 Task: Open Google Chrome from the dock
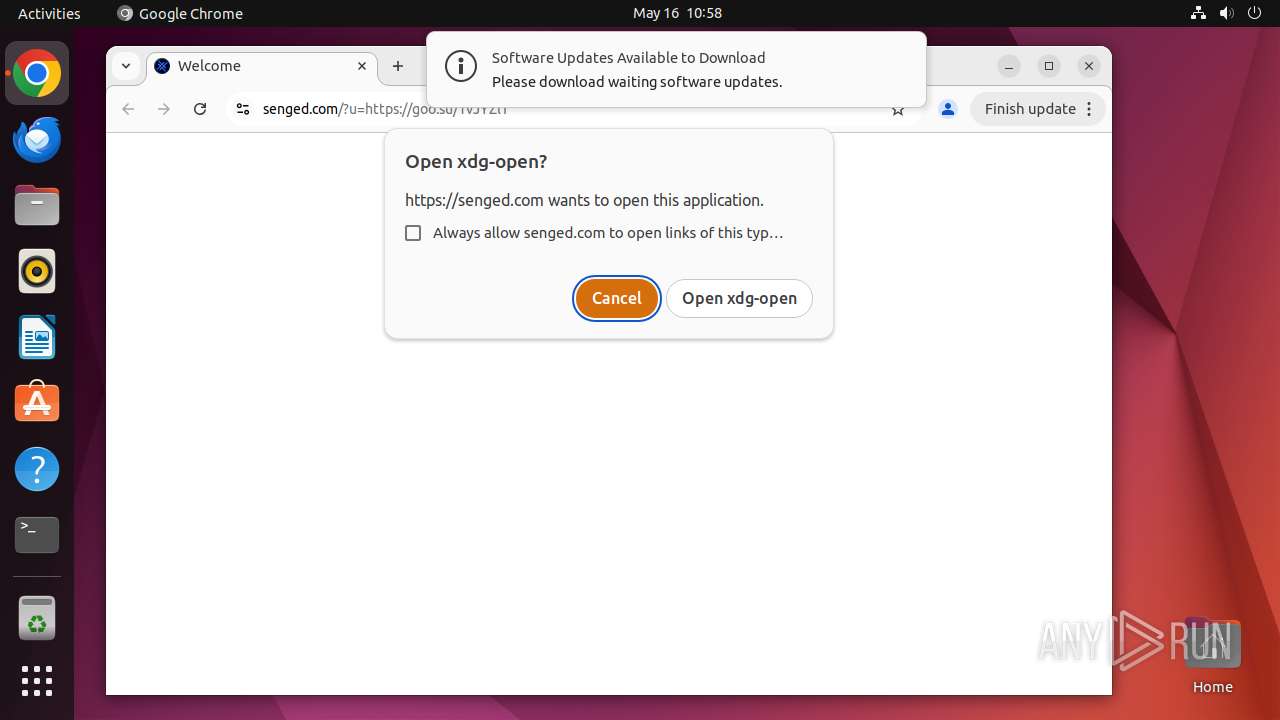click(37, 74)
